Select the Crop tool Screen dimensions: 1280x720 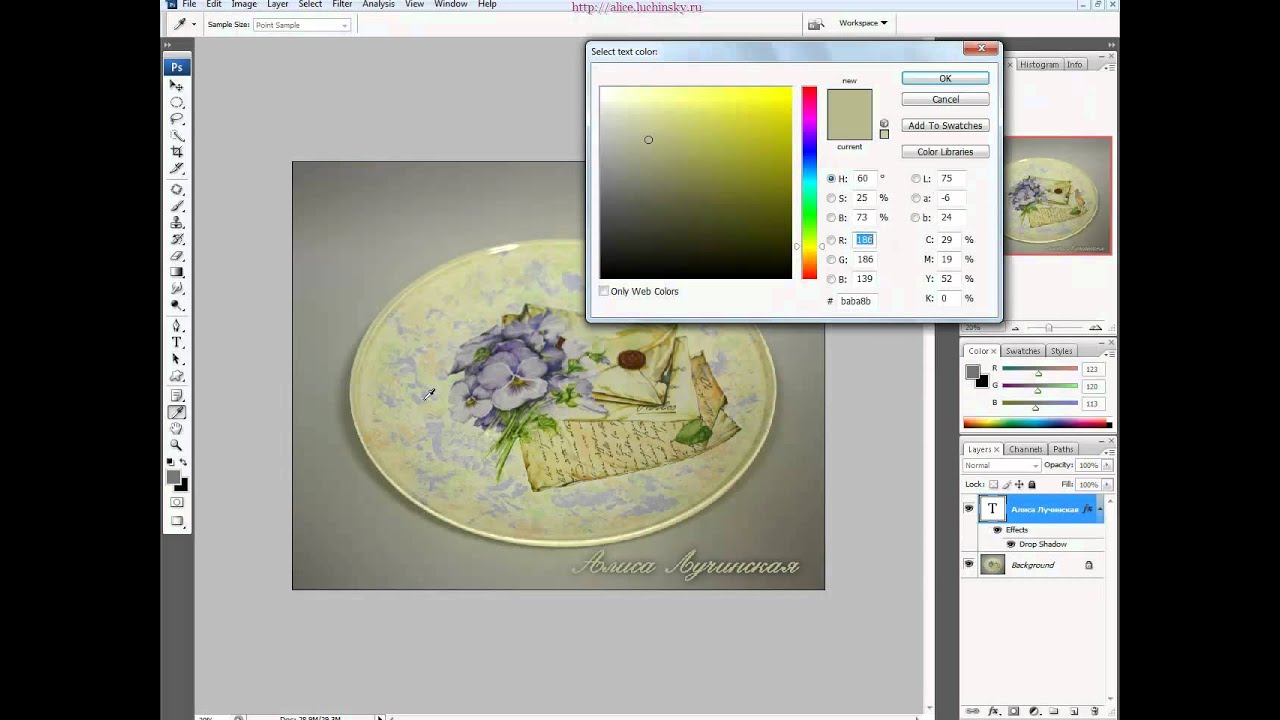pyautogui.click(x=177, y=152)
